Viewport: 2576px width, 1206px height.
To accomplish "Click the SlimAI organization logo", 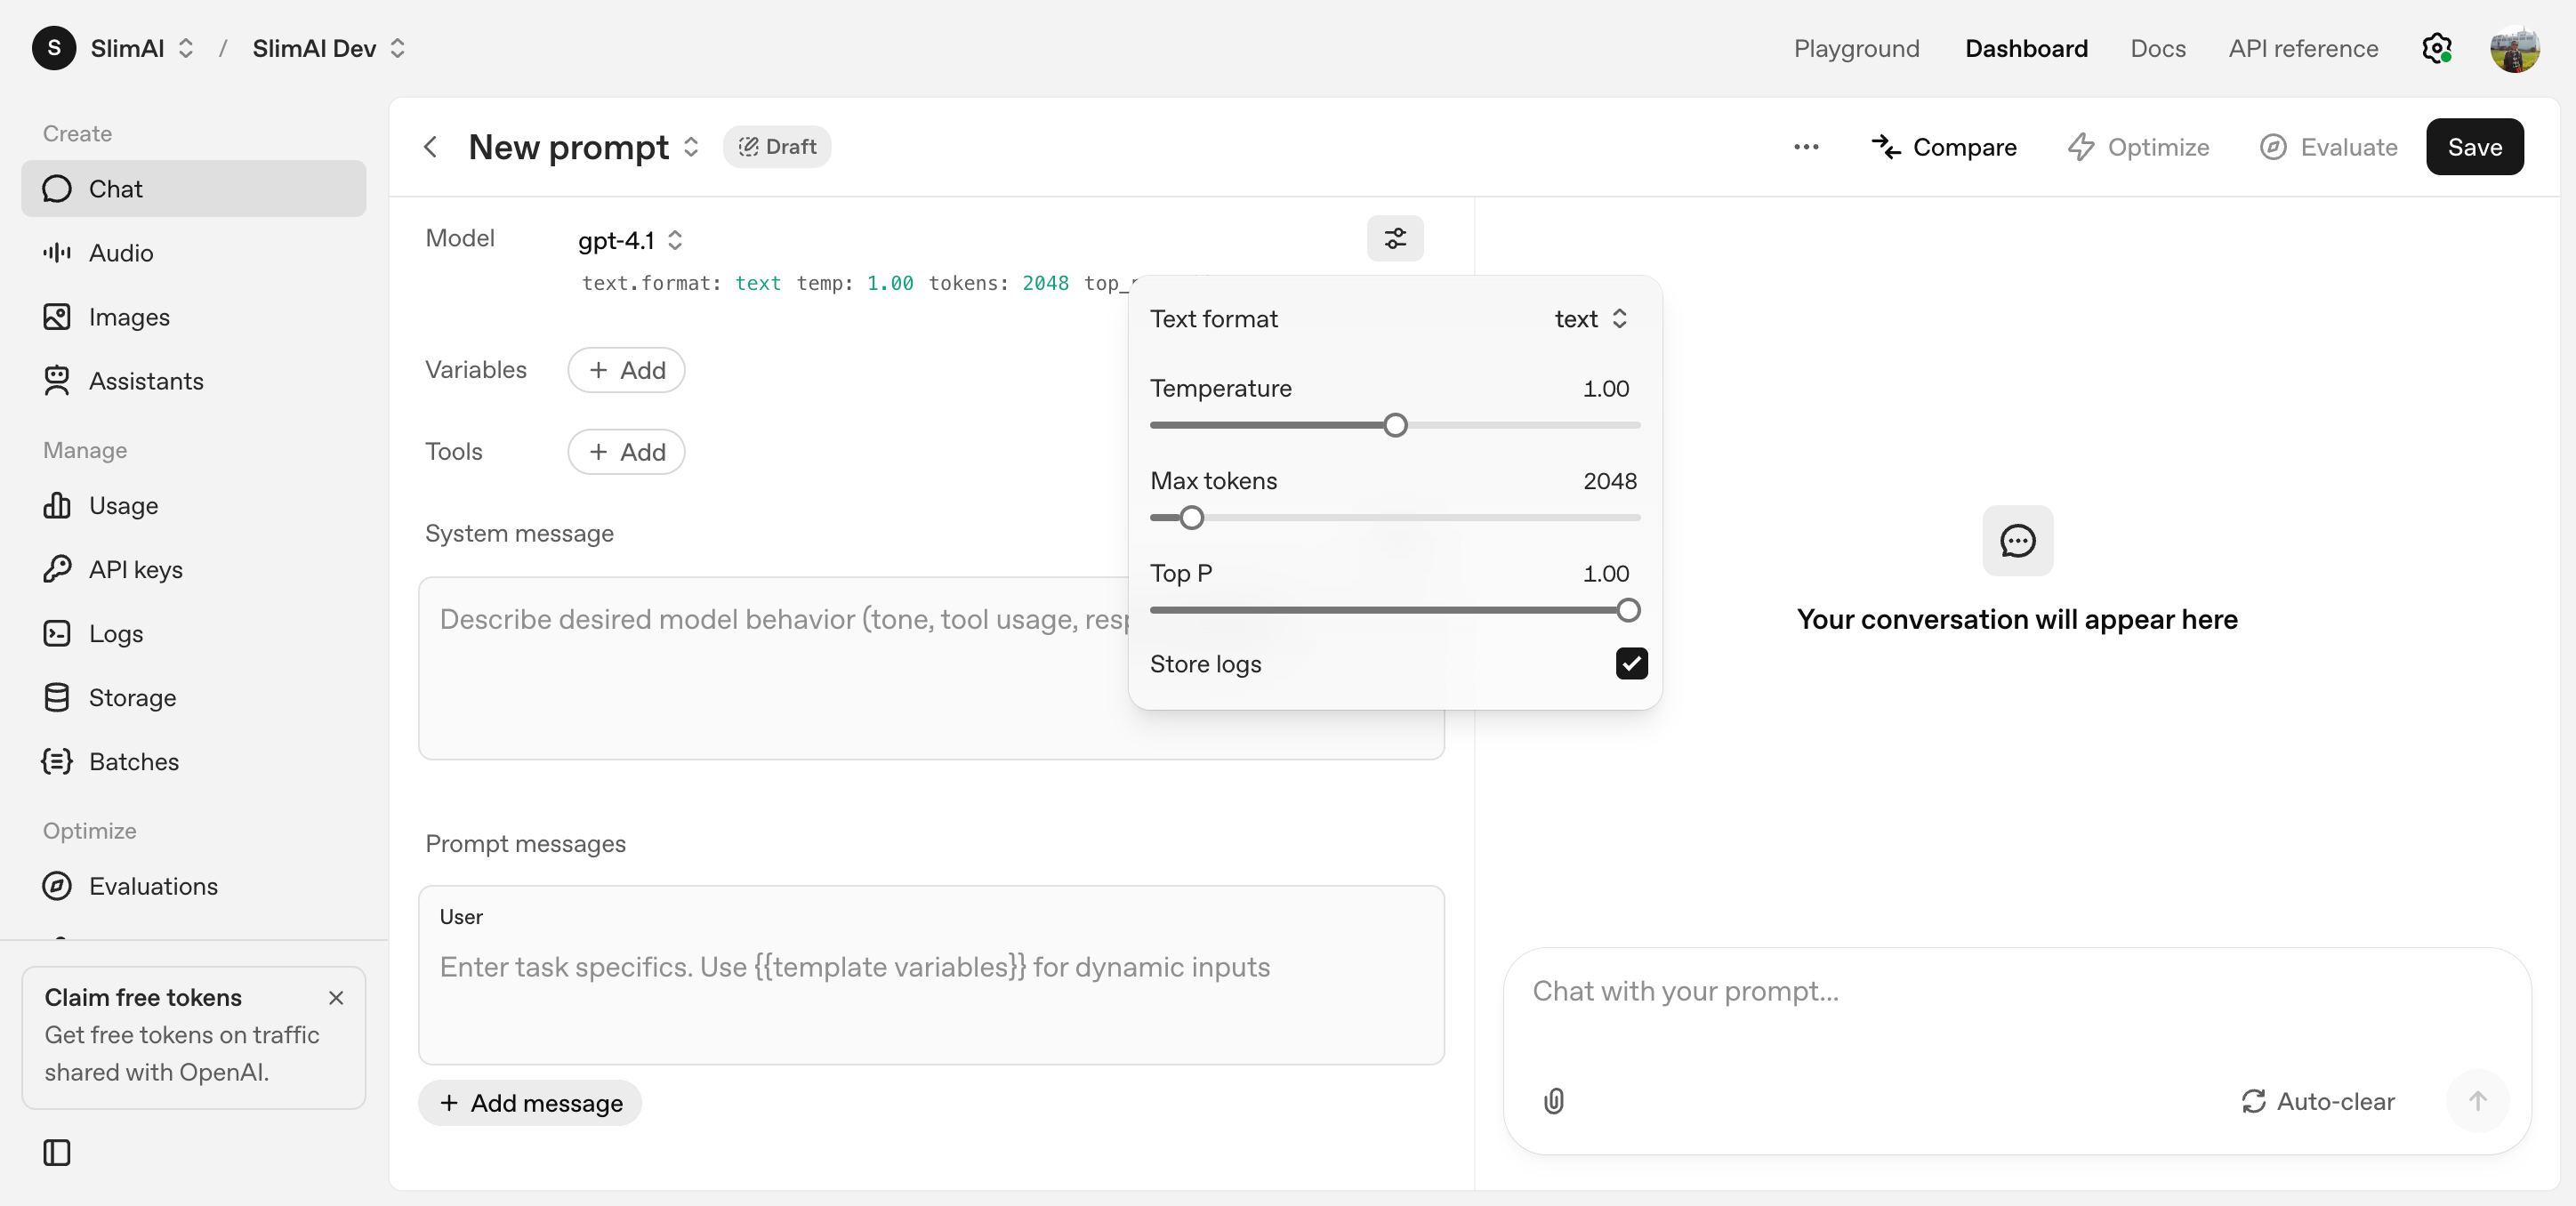I will 54,48.
